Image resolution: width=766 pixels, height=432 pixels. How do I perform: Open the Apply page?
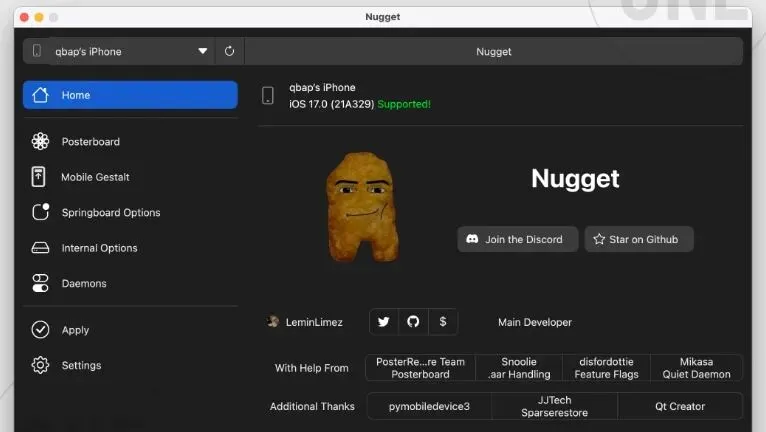130,330
